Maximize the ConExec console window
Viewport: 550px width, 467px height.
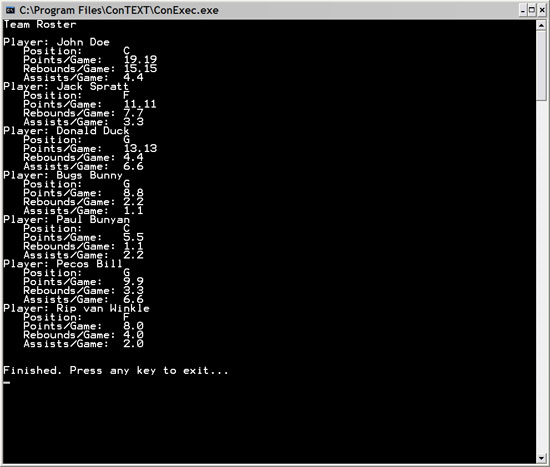click(532, 11)
